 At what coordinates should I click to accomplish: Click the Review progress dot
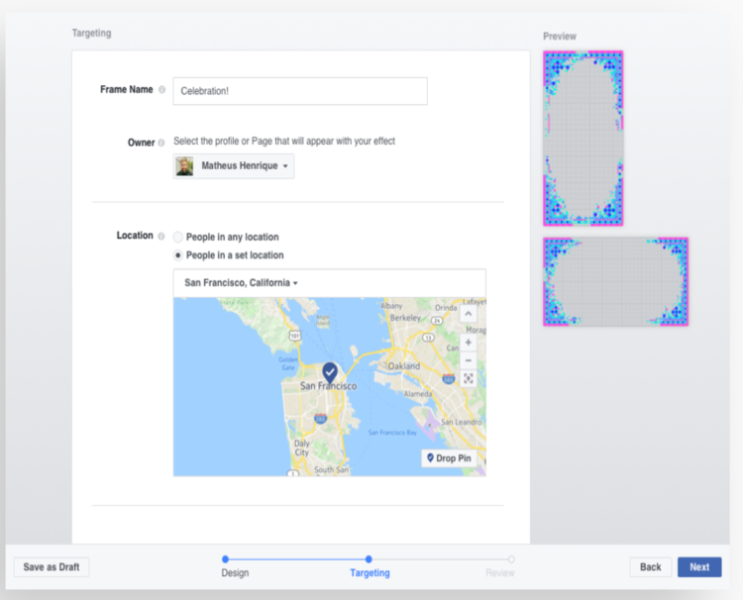click(x=511, y=559)
